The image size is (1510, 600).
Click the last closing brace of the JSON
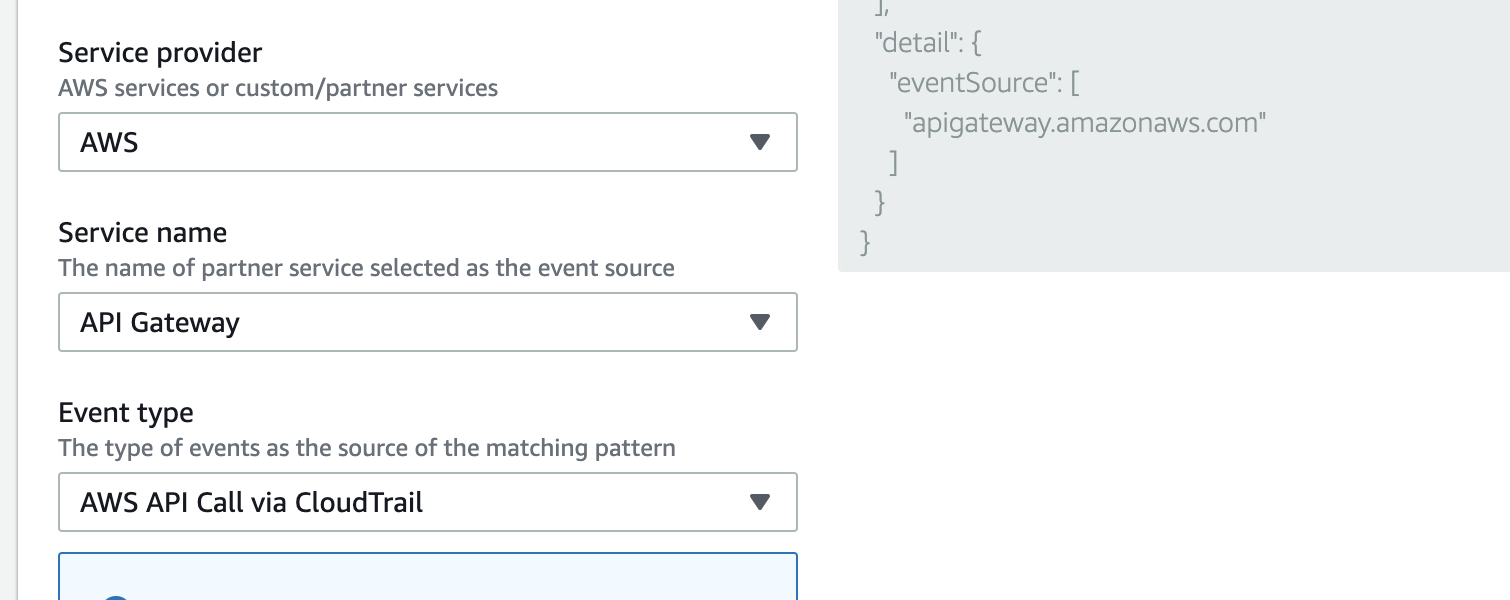point(865,242)
